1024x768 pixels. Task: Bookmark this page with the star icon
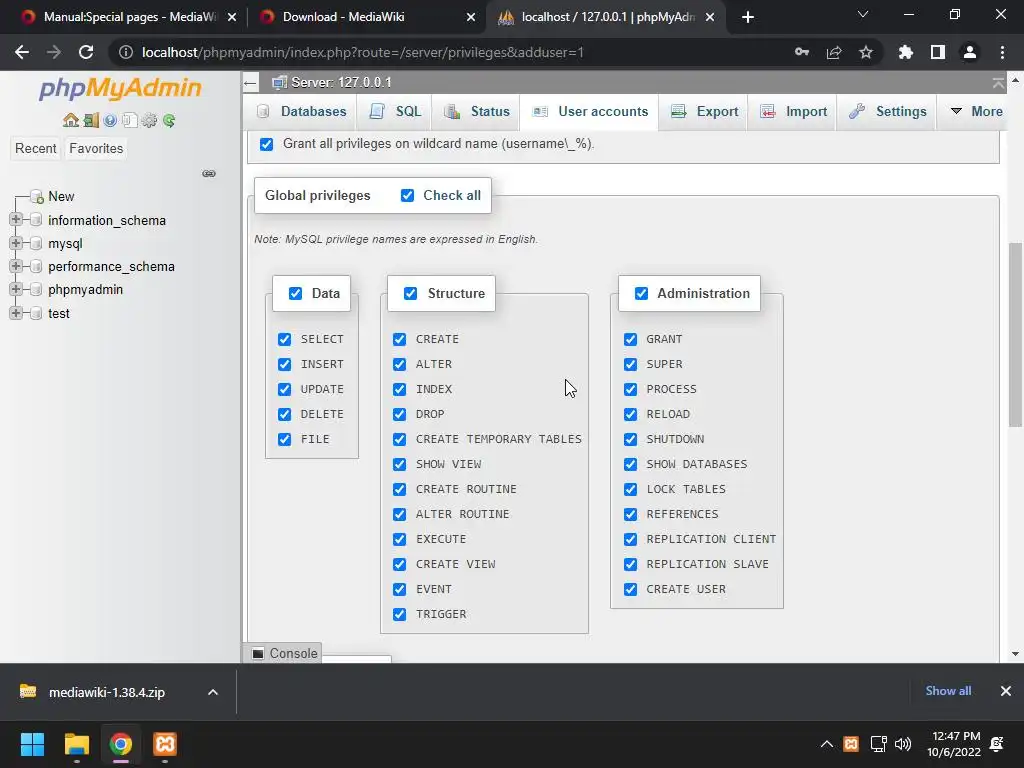(866, 52)
